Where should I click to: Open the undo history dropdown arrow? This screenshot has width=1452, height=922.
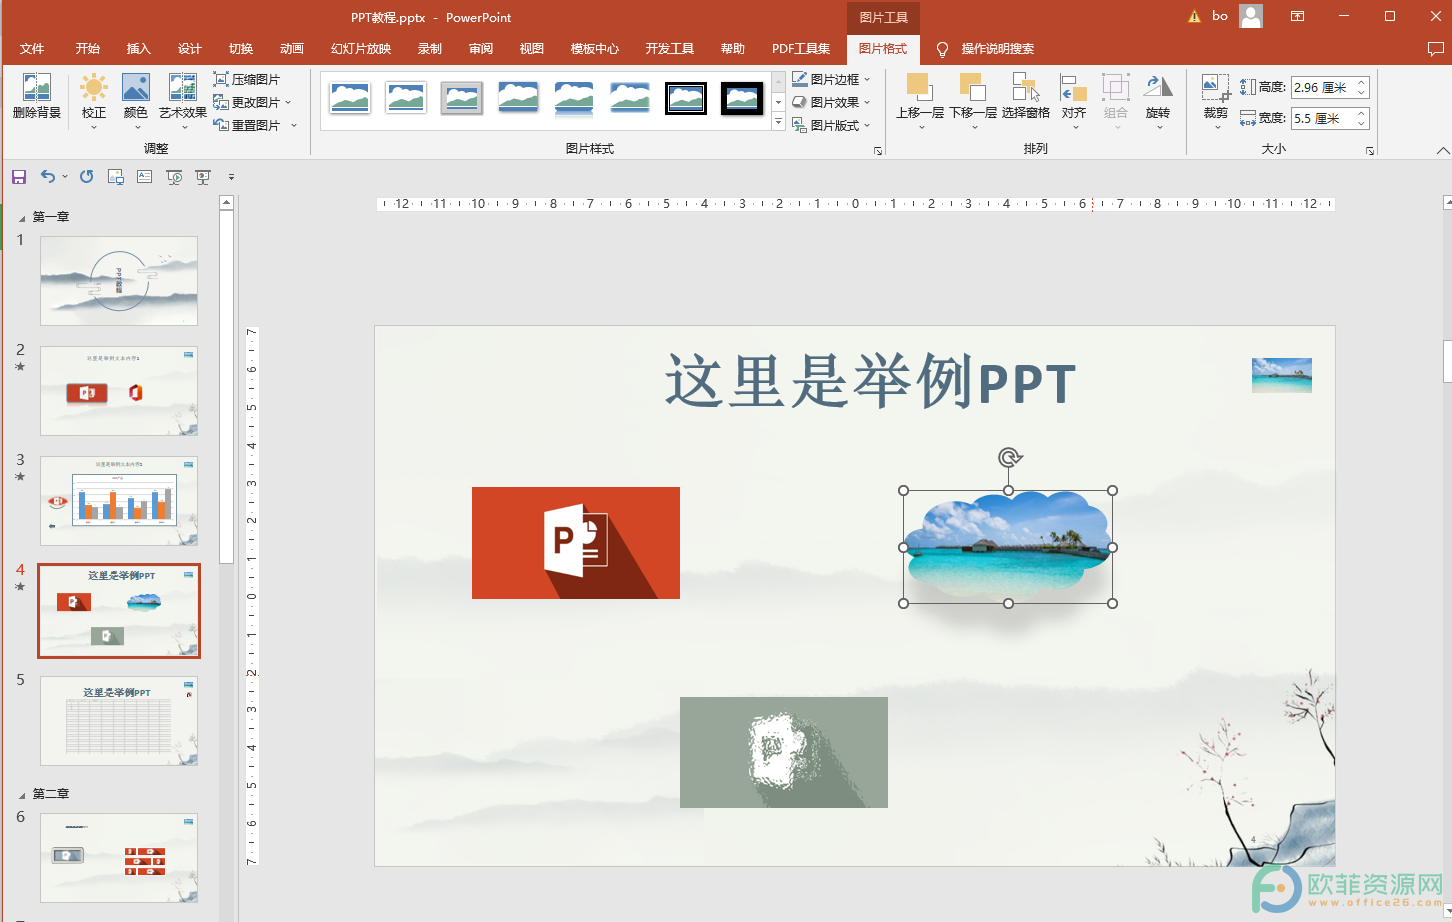(65, 177)
